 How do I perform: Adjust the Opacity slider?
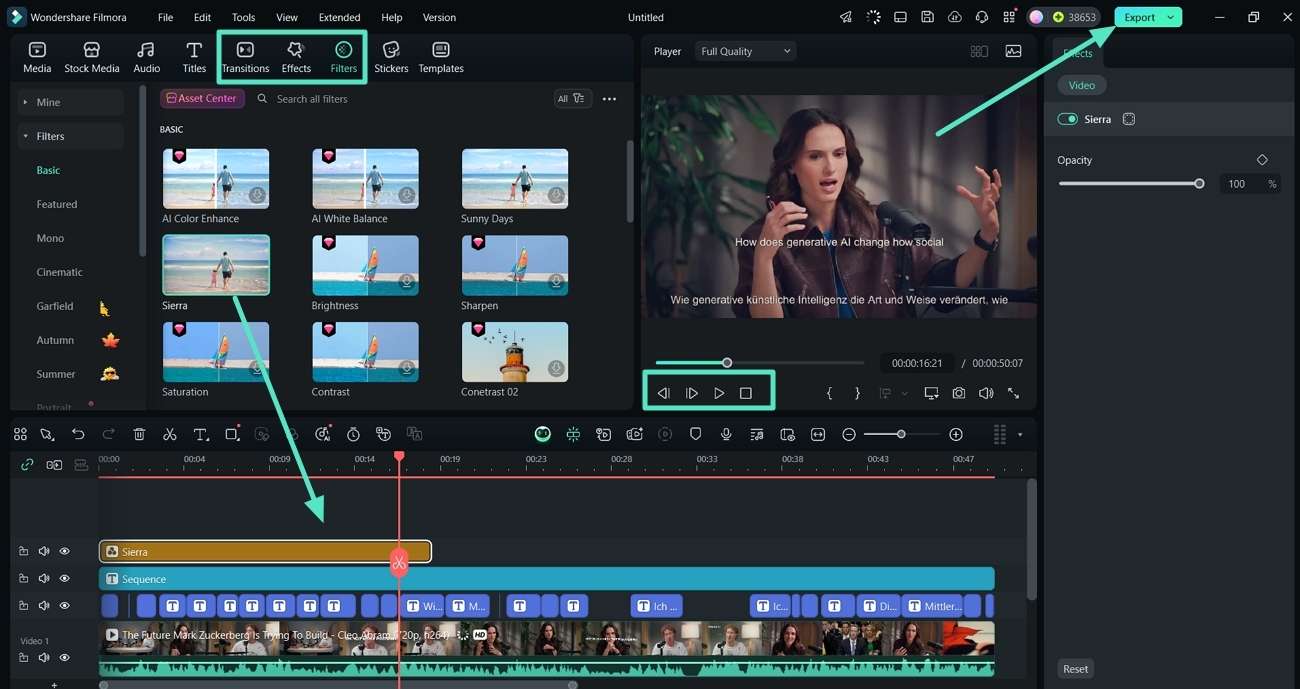tap(1129, 184)
